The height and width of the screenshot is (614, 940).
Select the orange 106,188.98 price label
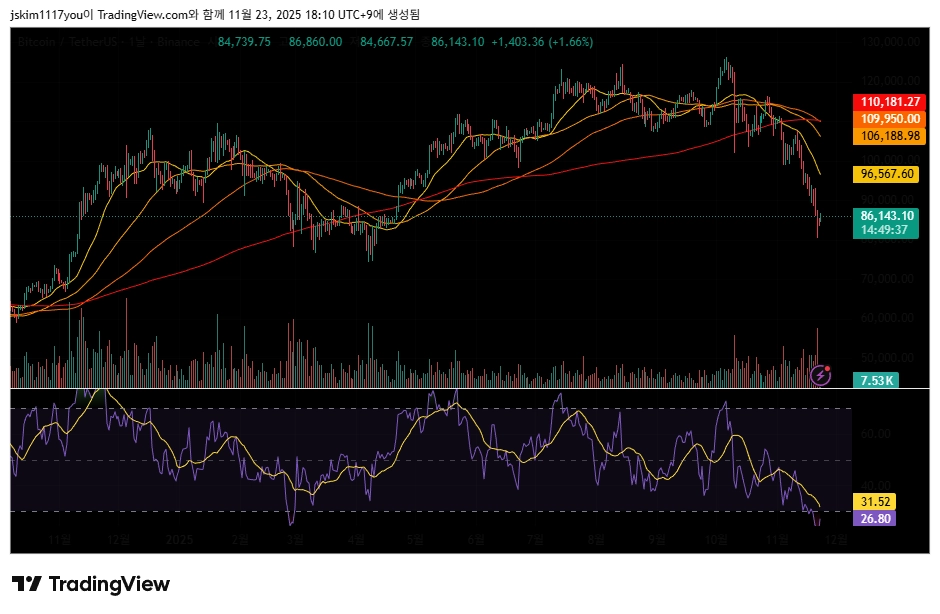coord(890,136)
